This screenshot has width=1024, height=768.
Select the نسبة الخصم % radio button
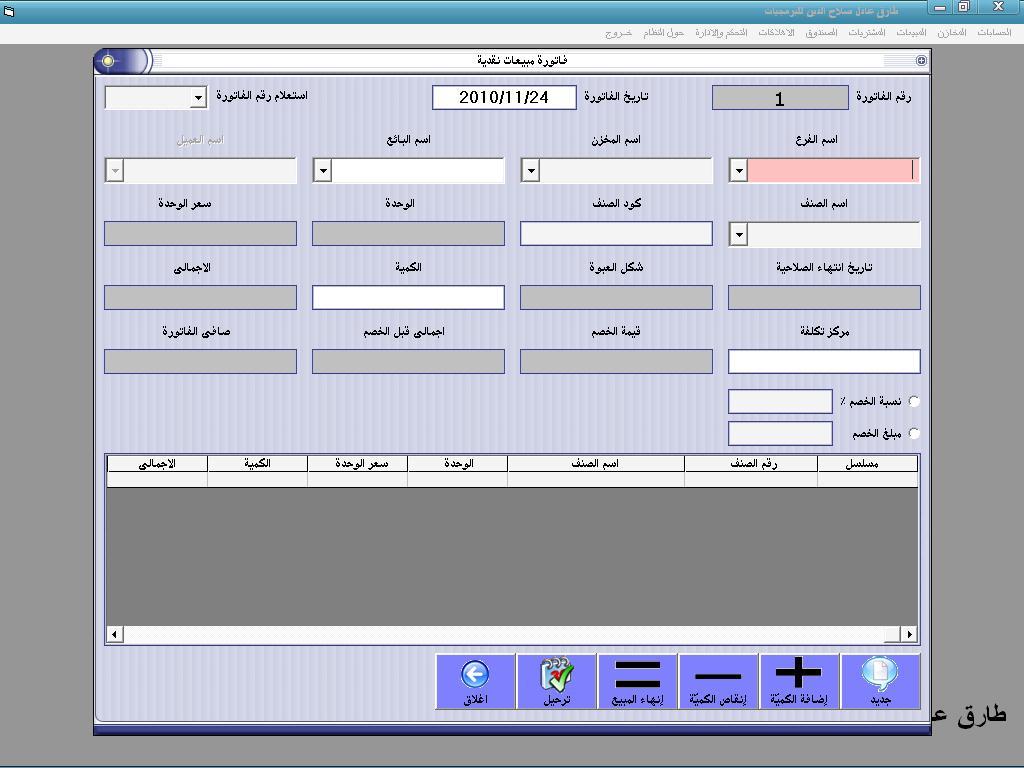click(x=914, y=401)
